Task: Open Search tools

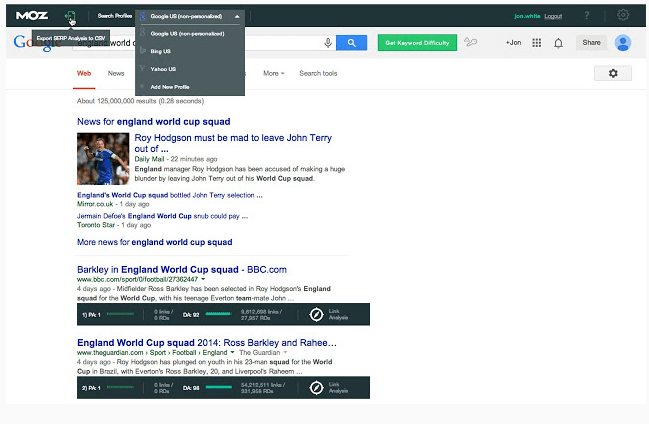Action: point(318,73)
